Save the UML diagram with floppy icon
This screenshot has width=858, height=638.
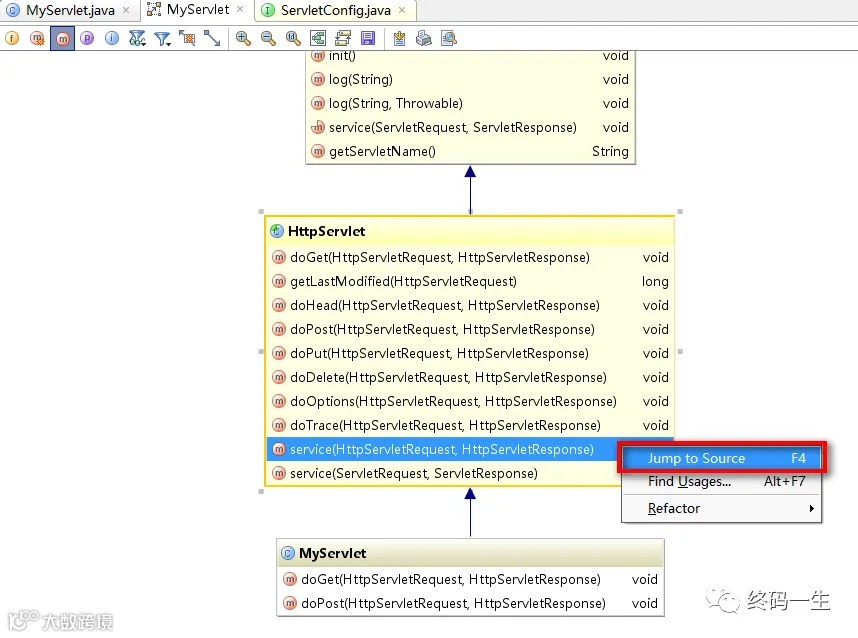pos(368,38)
